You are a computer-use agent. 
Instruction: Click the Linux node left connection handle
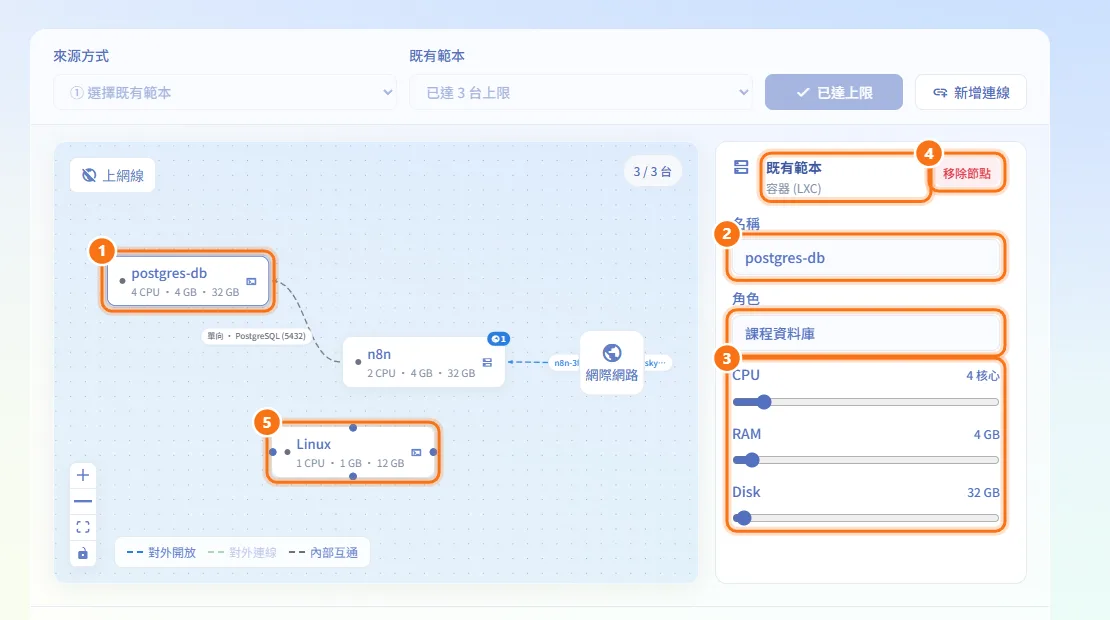273,452
